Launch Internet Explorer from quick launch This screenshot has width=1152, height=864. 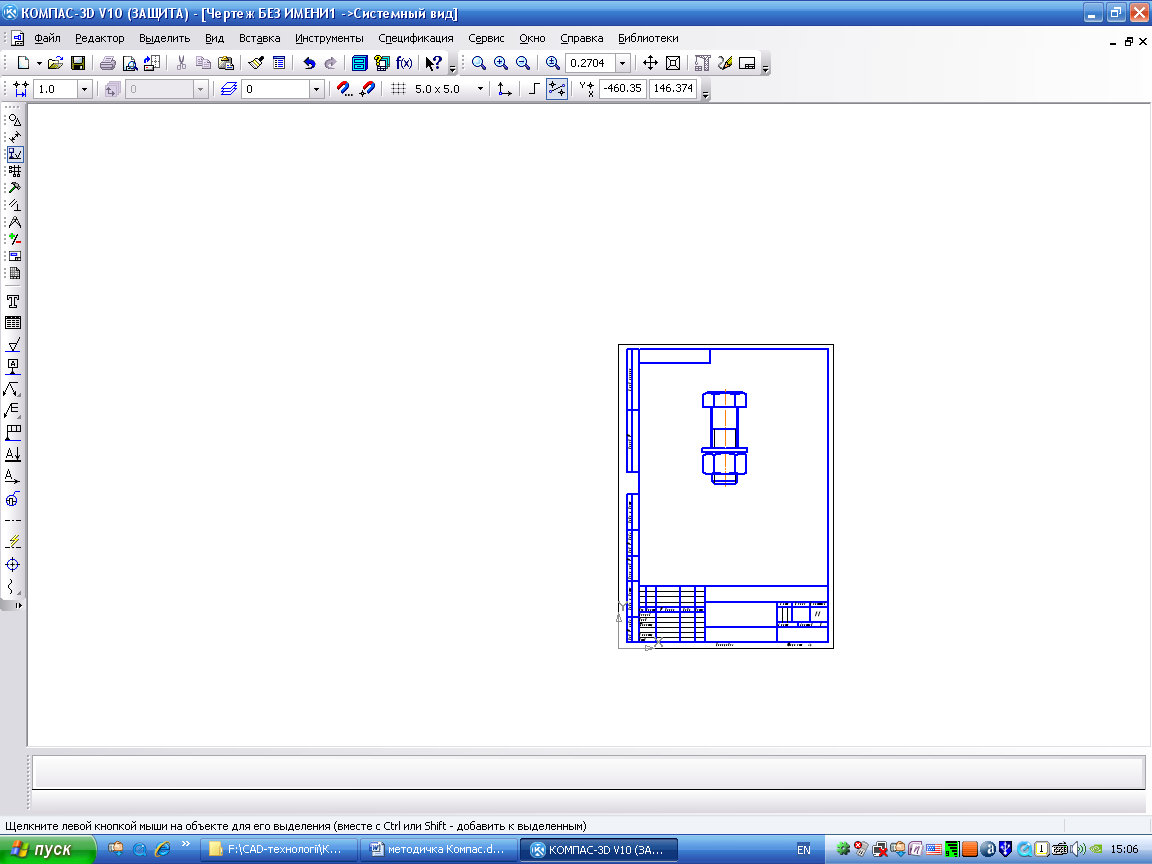point(162,849)
